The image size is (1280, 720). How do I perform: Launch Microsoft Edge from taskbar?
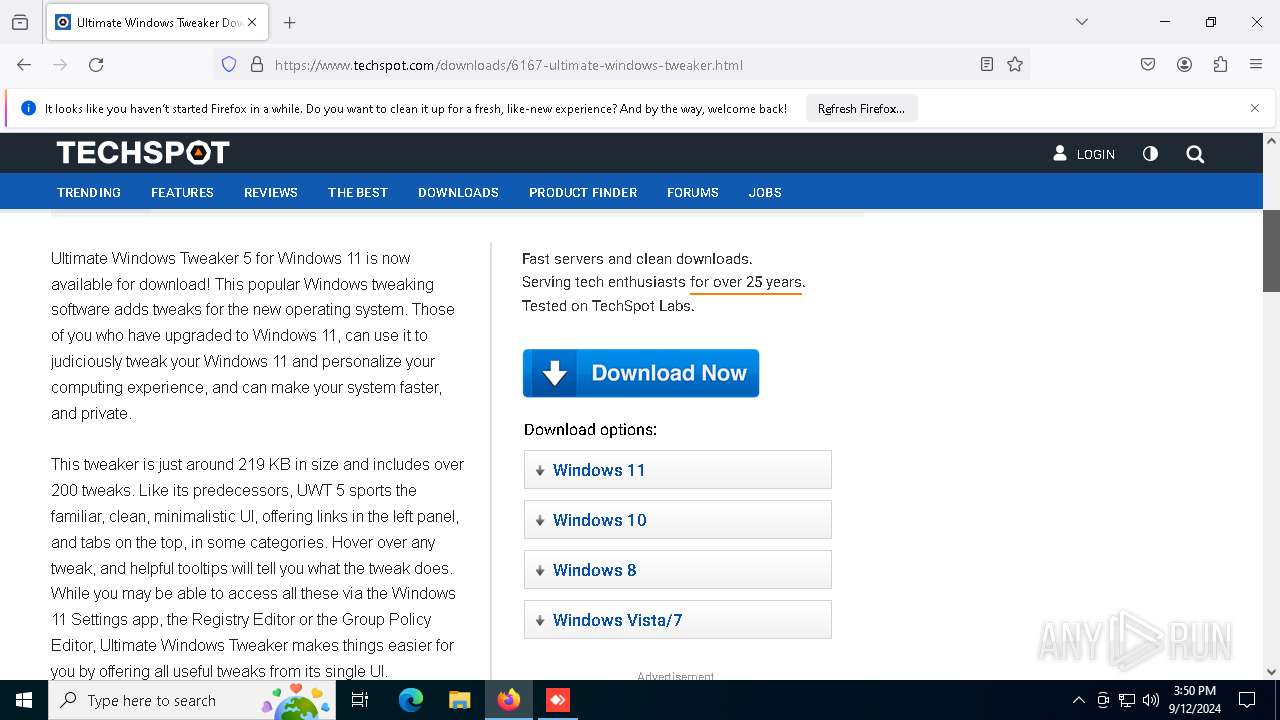coord(411,700)
